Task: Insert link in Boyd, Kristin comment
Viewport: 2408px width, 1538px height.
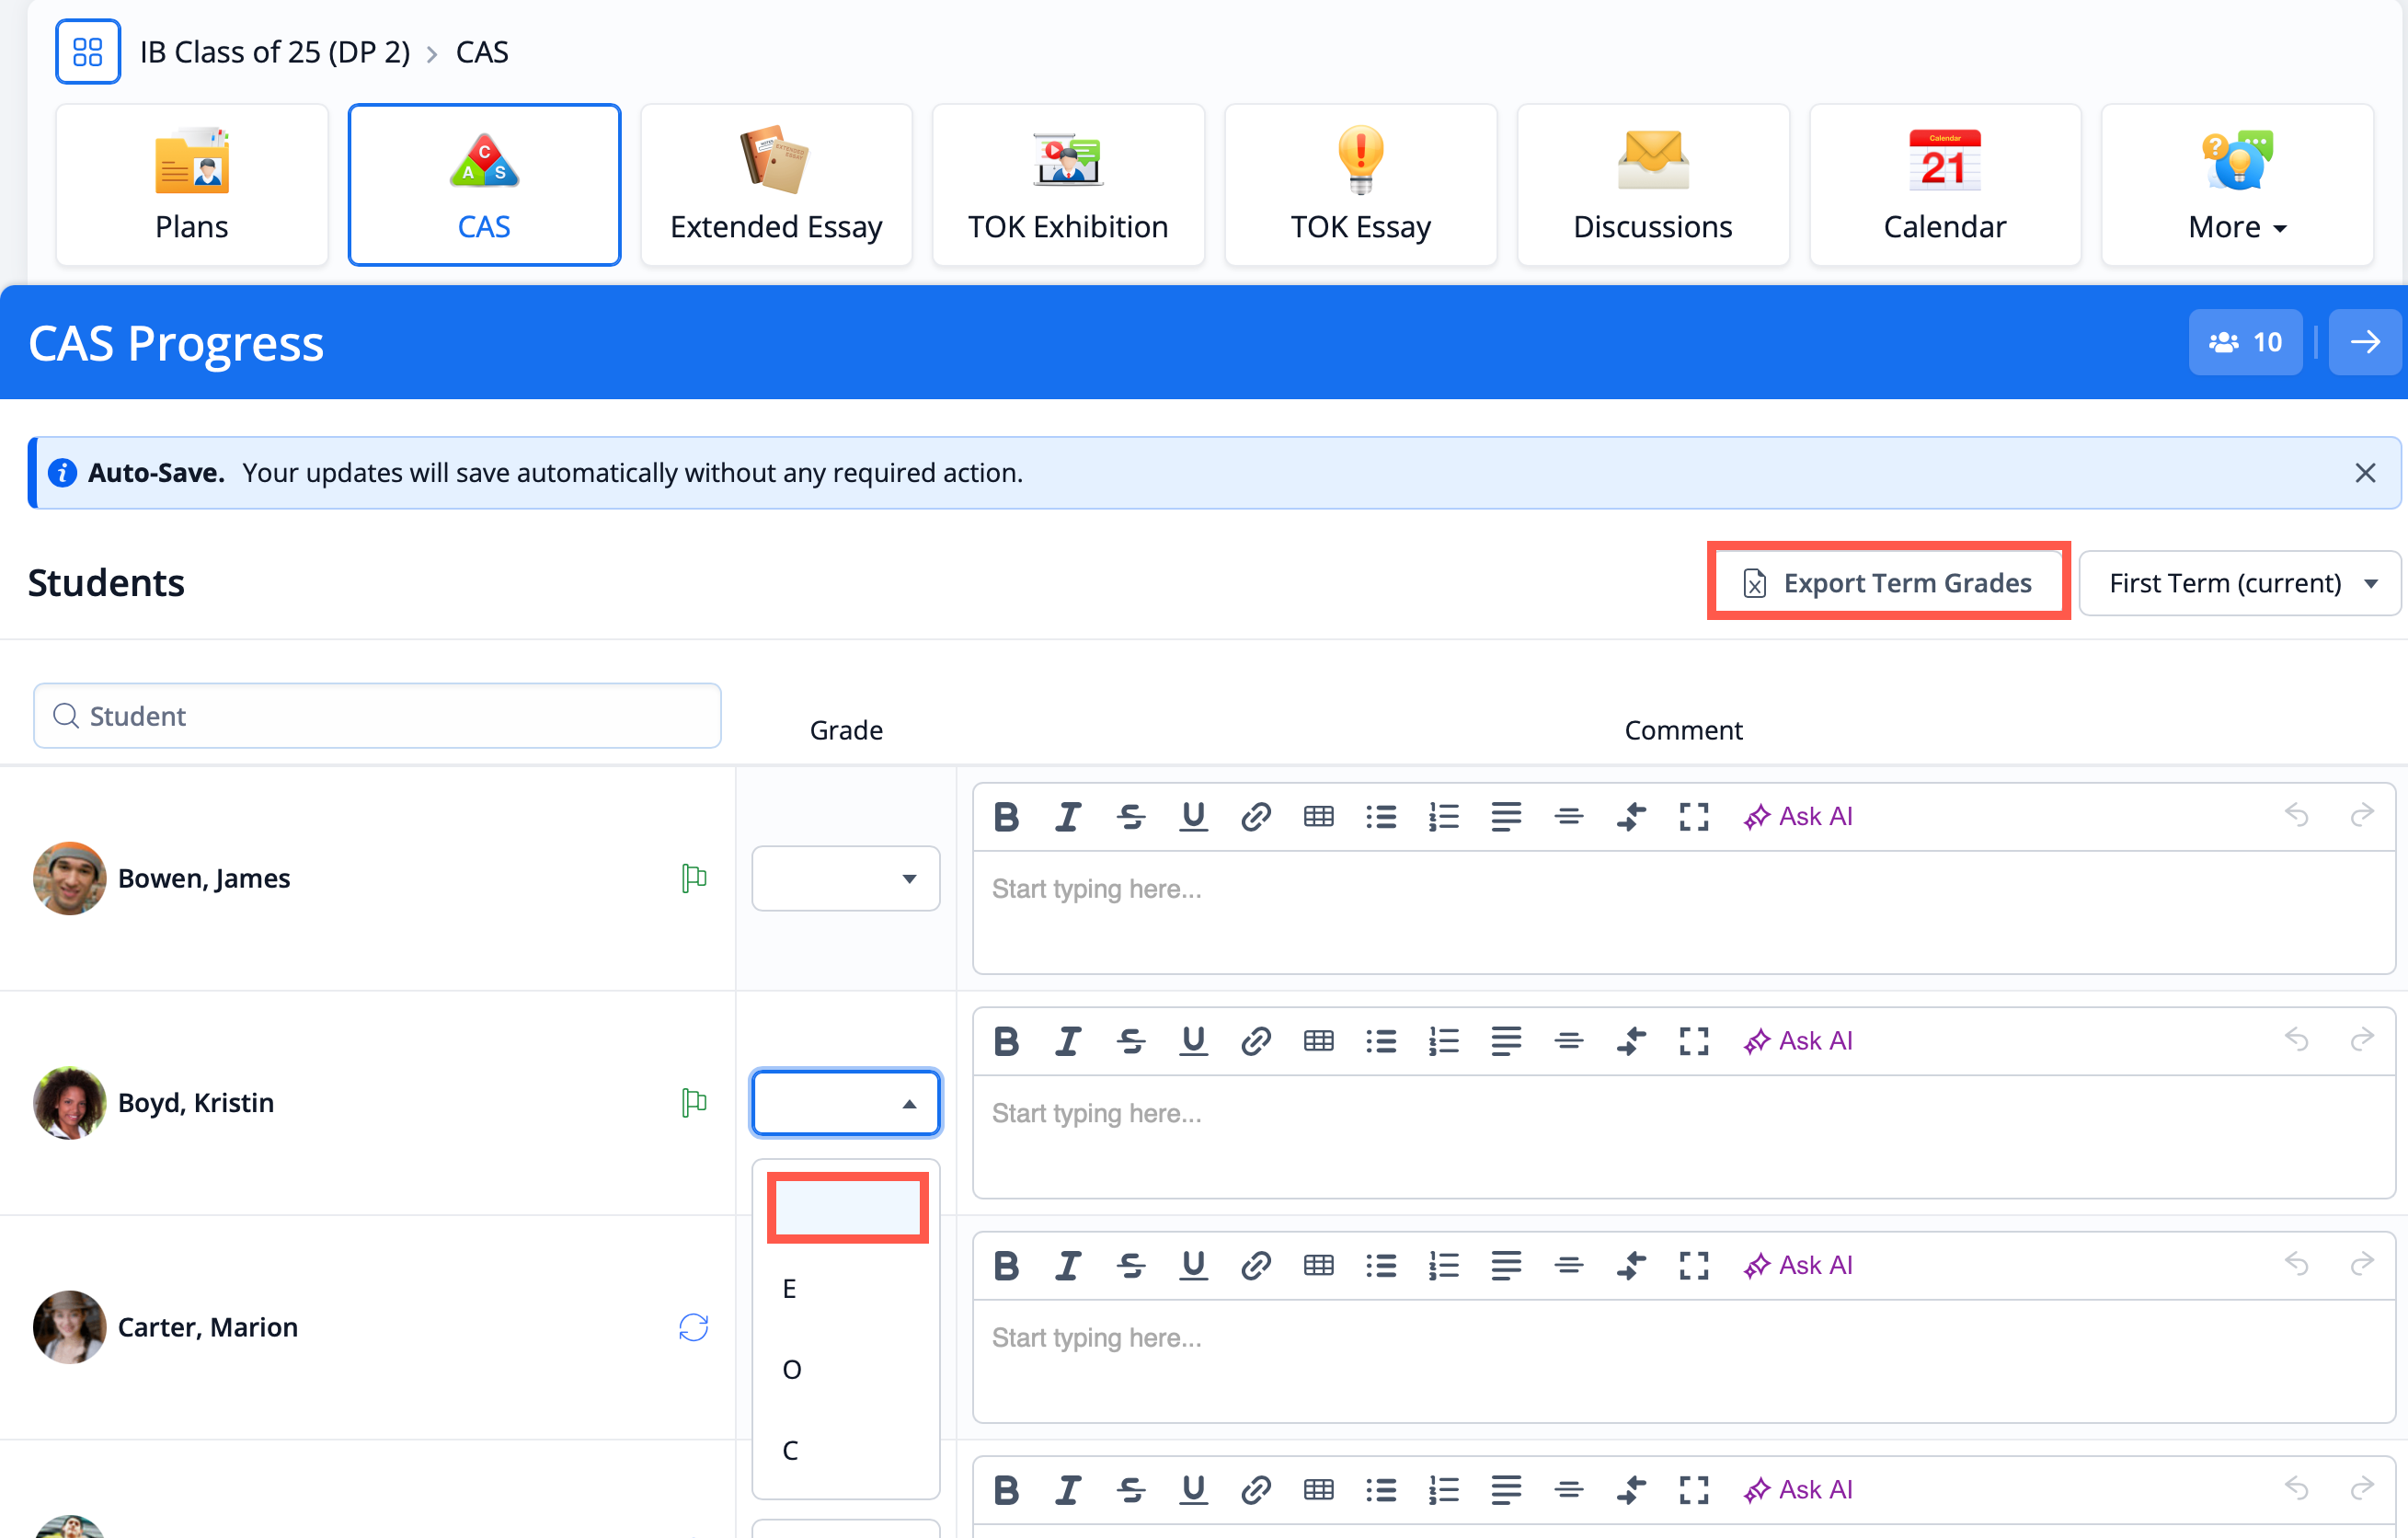Action: pos(1256,1041)
